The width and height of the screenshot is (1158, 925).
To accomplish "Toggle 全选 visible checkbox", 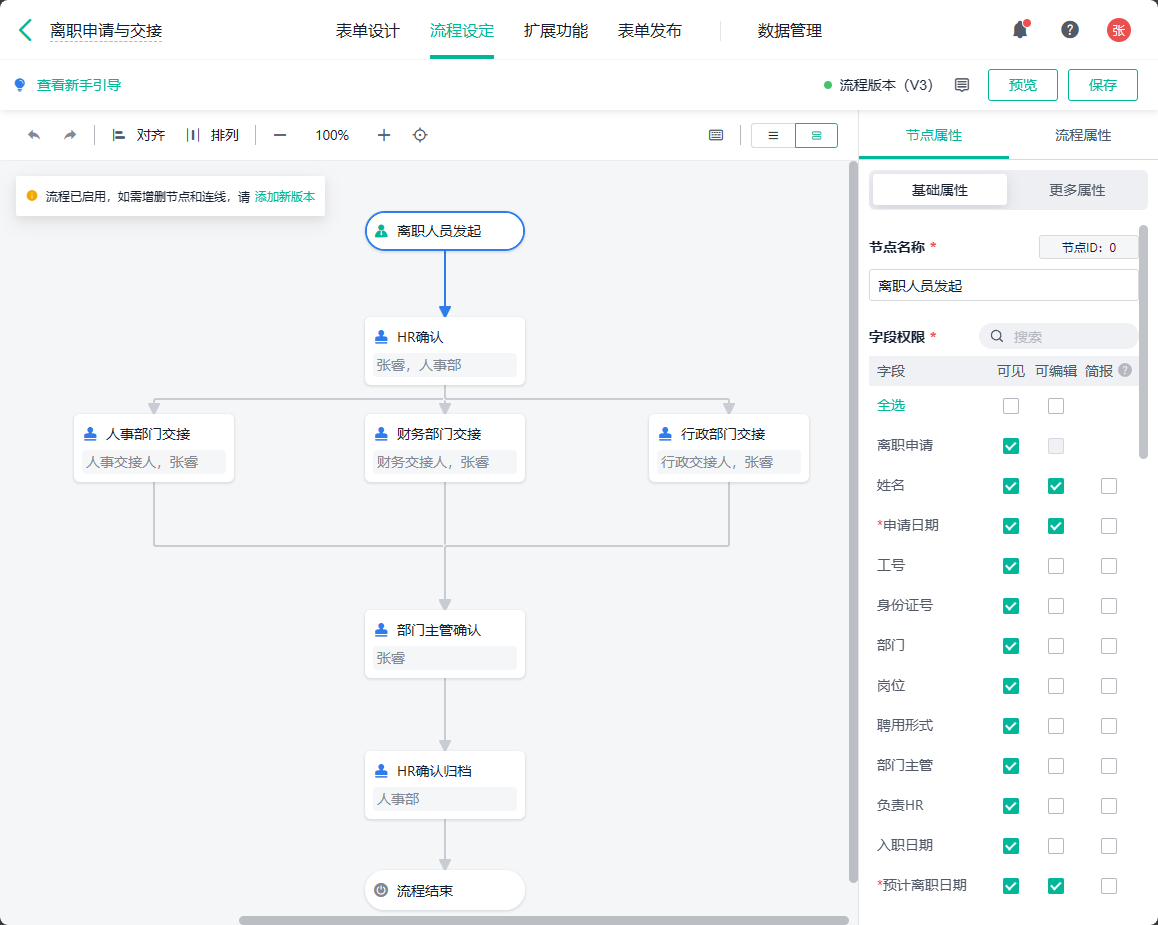I will point(1011,406).
